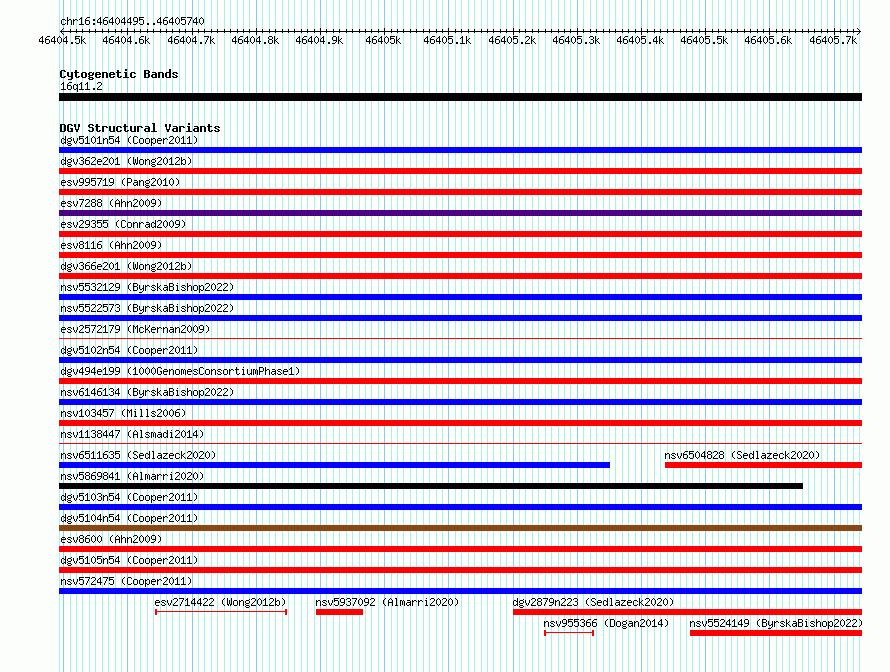
Task: Click the red bar under nsv5524149
Action: (x=776, y=633)
